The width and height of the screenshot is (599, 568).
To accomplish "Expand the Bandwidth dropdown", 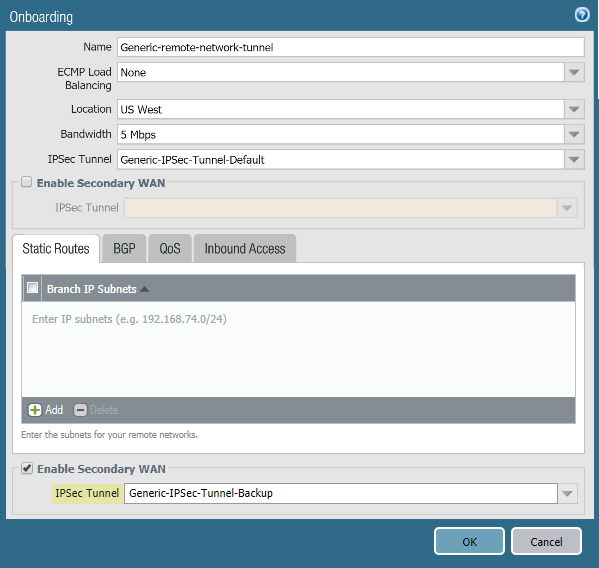I will tap(574, 134).
